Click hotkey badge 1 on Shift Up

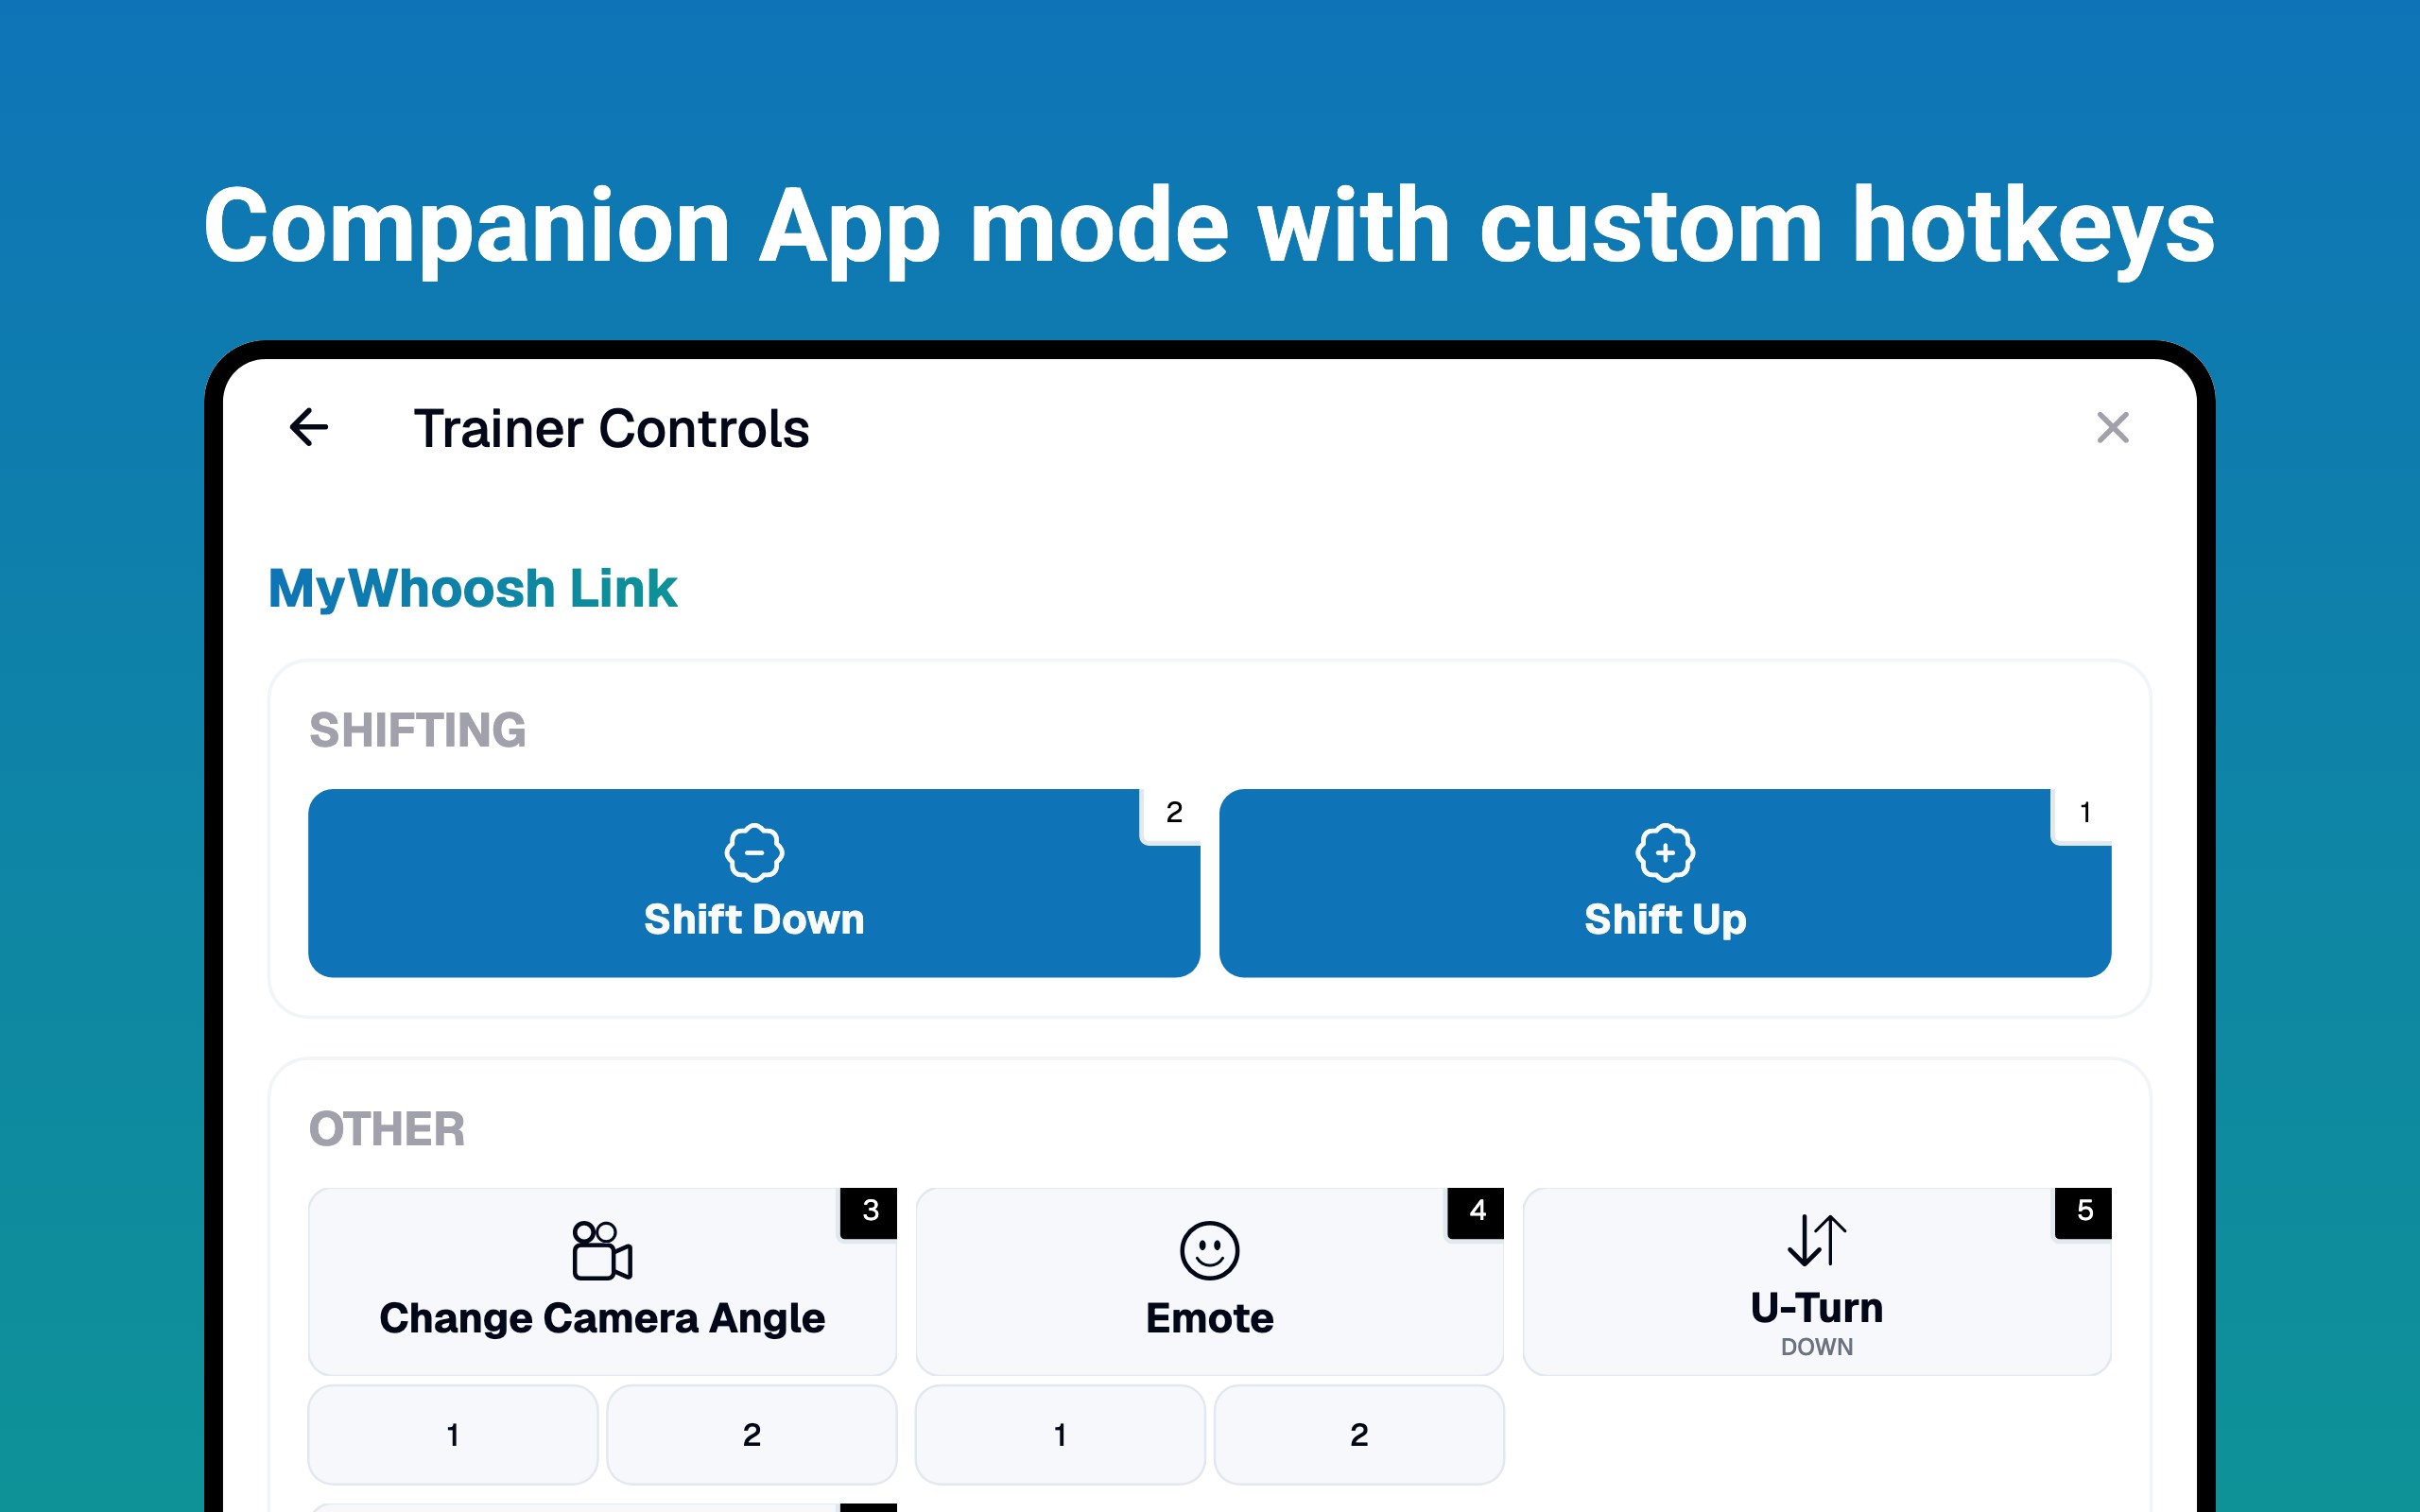pyautogui.click(x=2083, y=814)
